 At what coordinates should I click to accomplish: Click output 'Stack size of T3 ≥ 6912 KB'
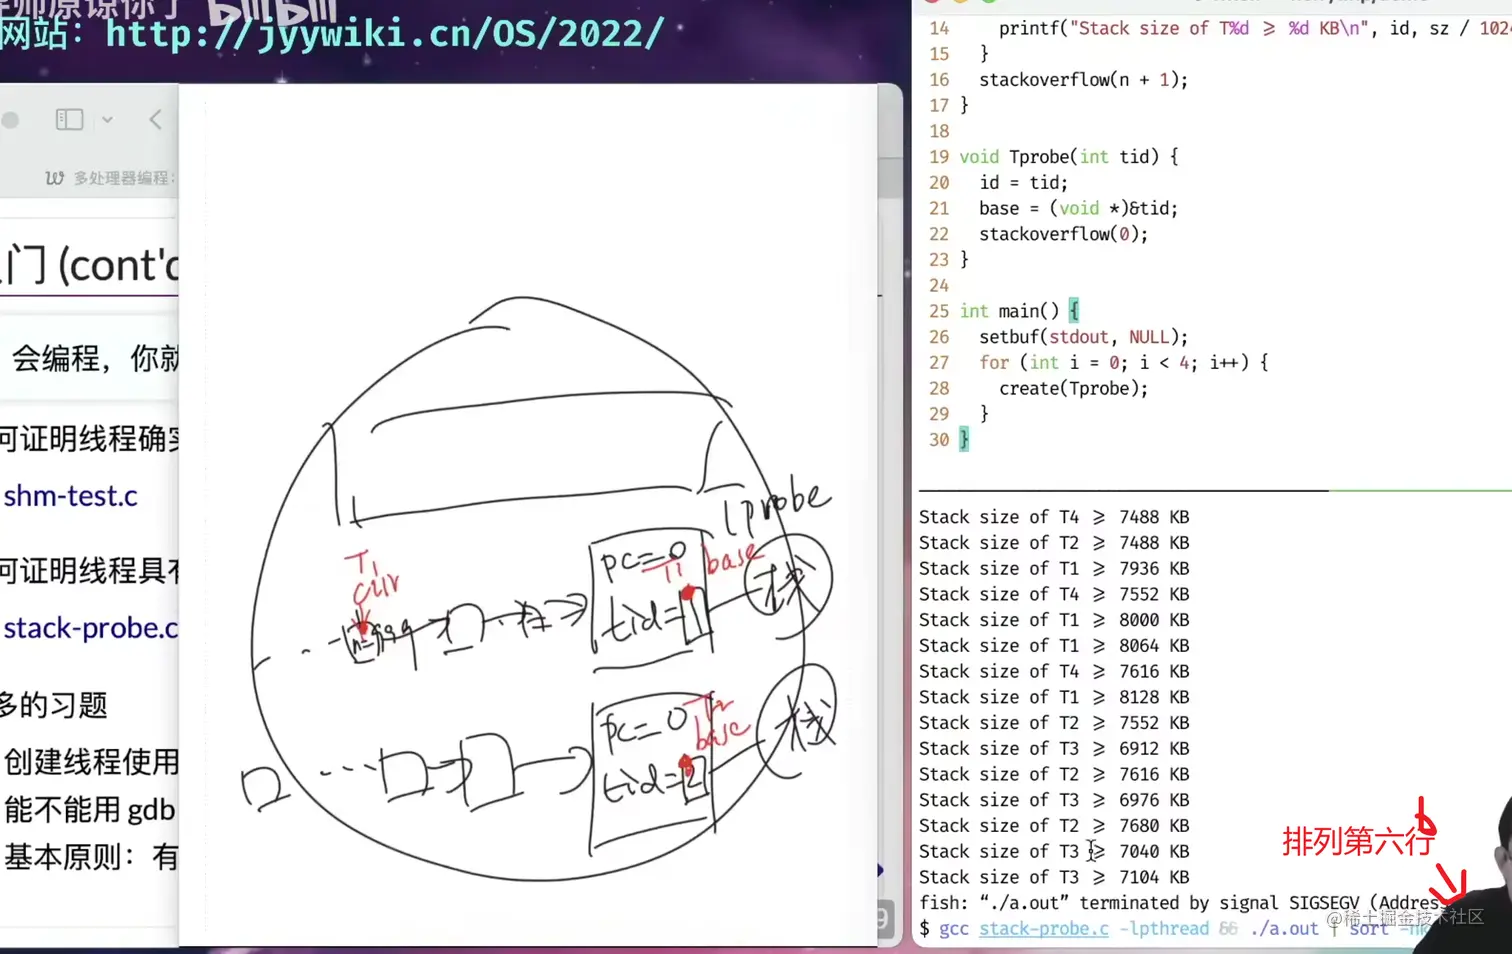click(1054, 749)
